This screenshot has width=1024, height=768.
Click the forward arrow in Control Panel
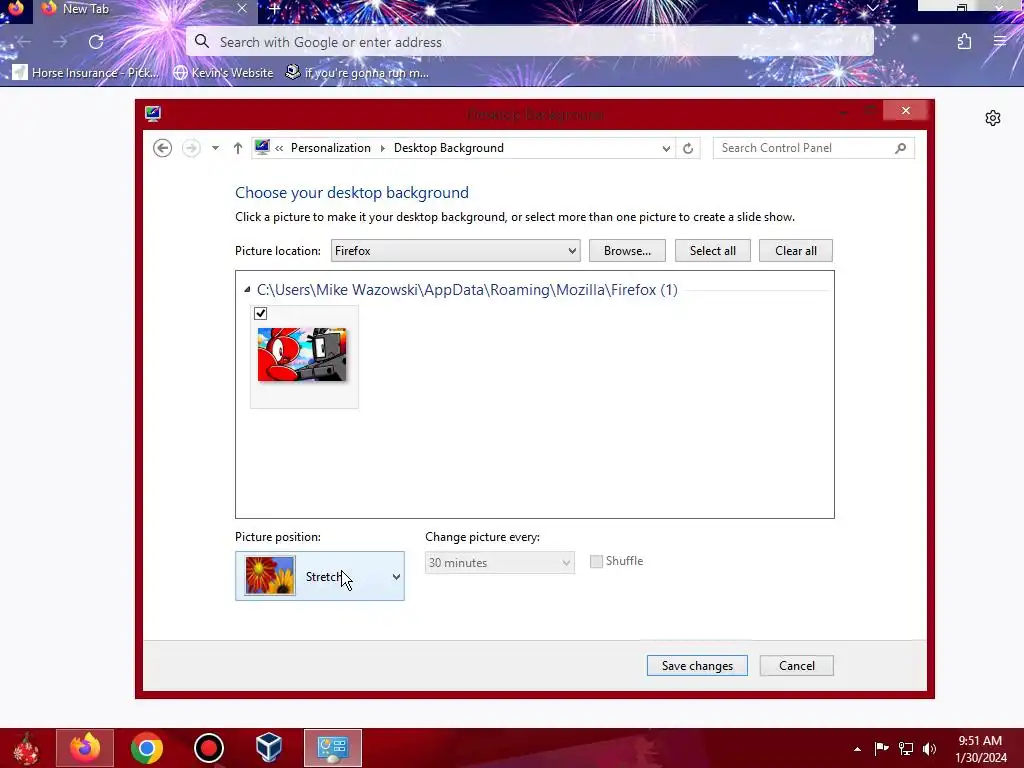coord(191,148)
